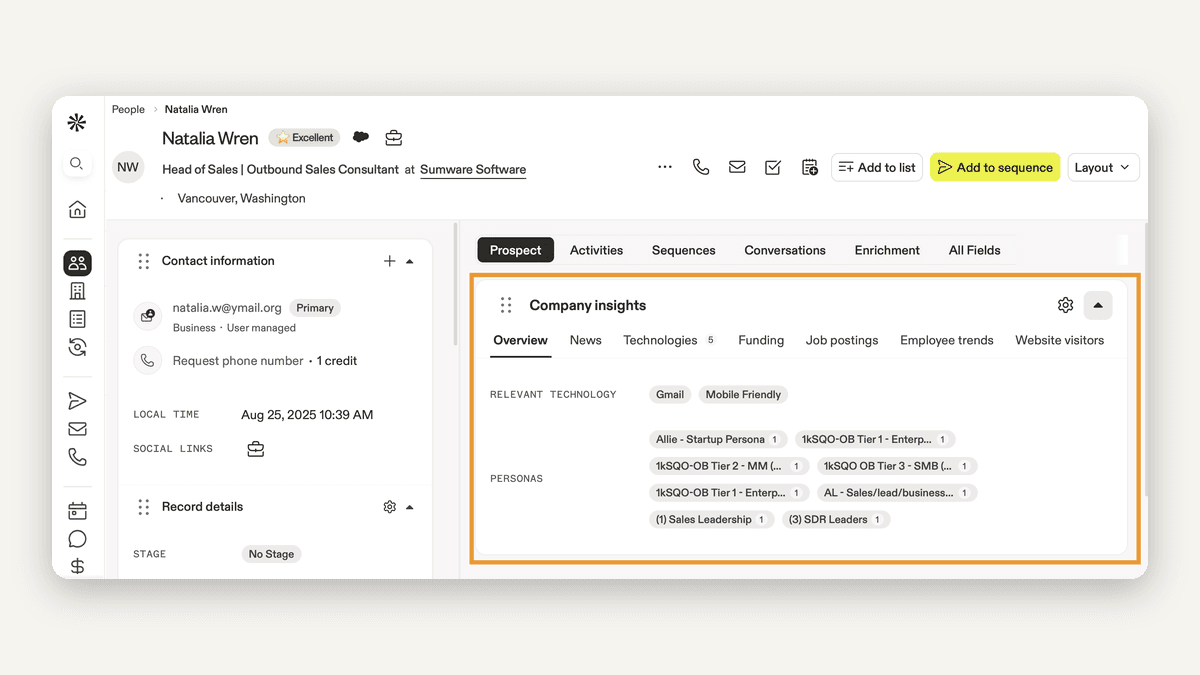Open Calls phone icon in sidebar
The width and height of the screenshot is (1200, 675).
tap(77, 457)
